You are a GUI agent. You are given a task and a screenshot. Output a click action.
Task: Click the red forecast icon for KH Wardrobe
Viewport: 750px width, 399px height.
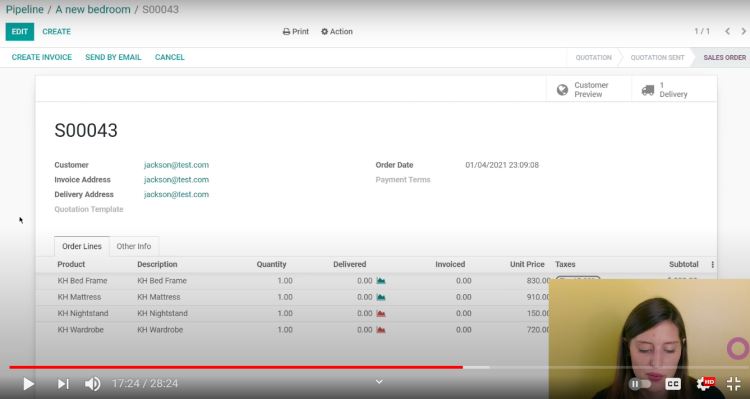381,330
